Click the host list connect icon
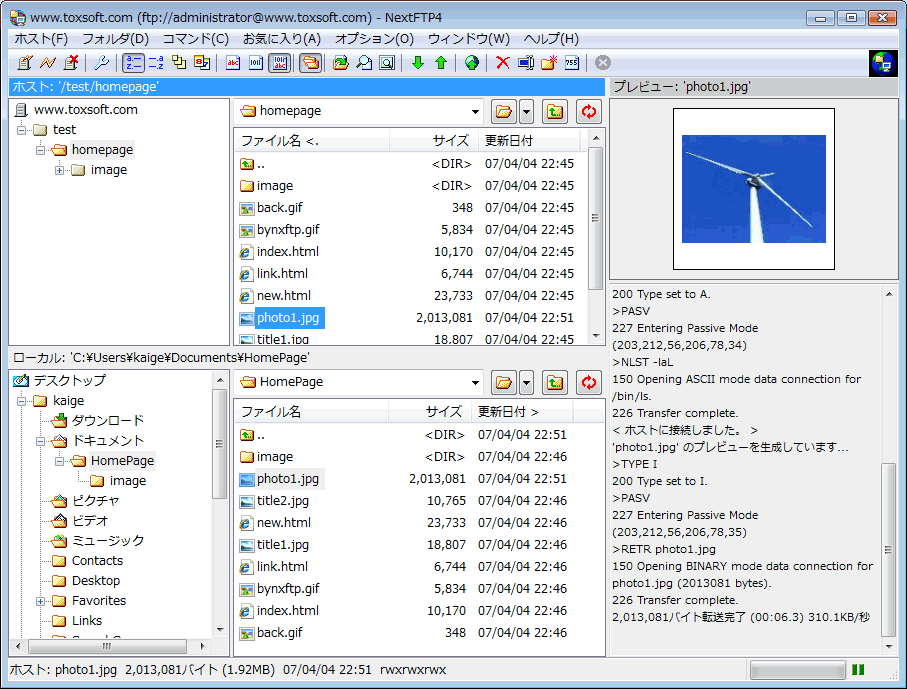 click(25, 62)
